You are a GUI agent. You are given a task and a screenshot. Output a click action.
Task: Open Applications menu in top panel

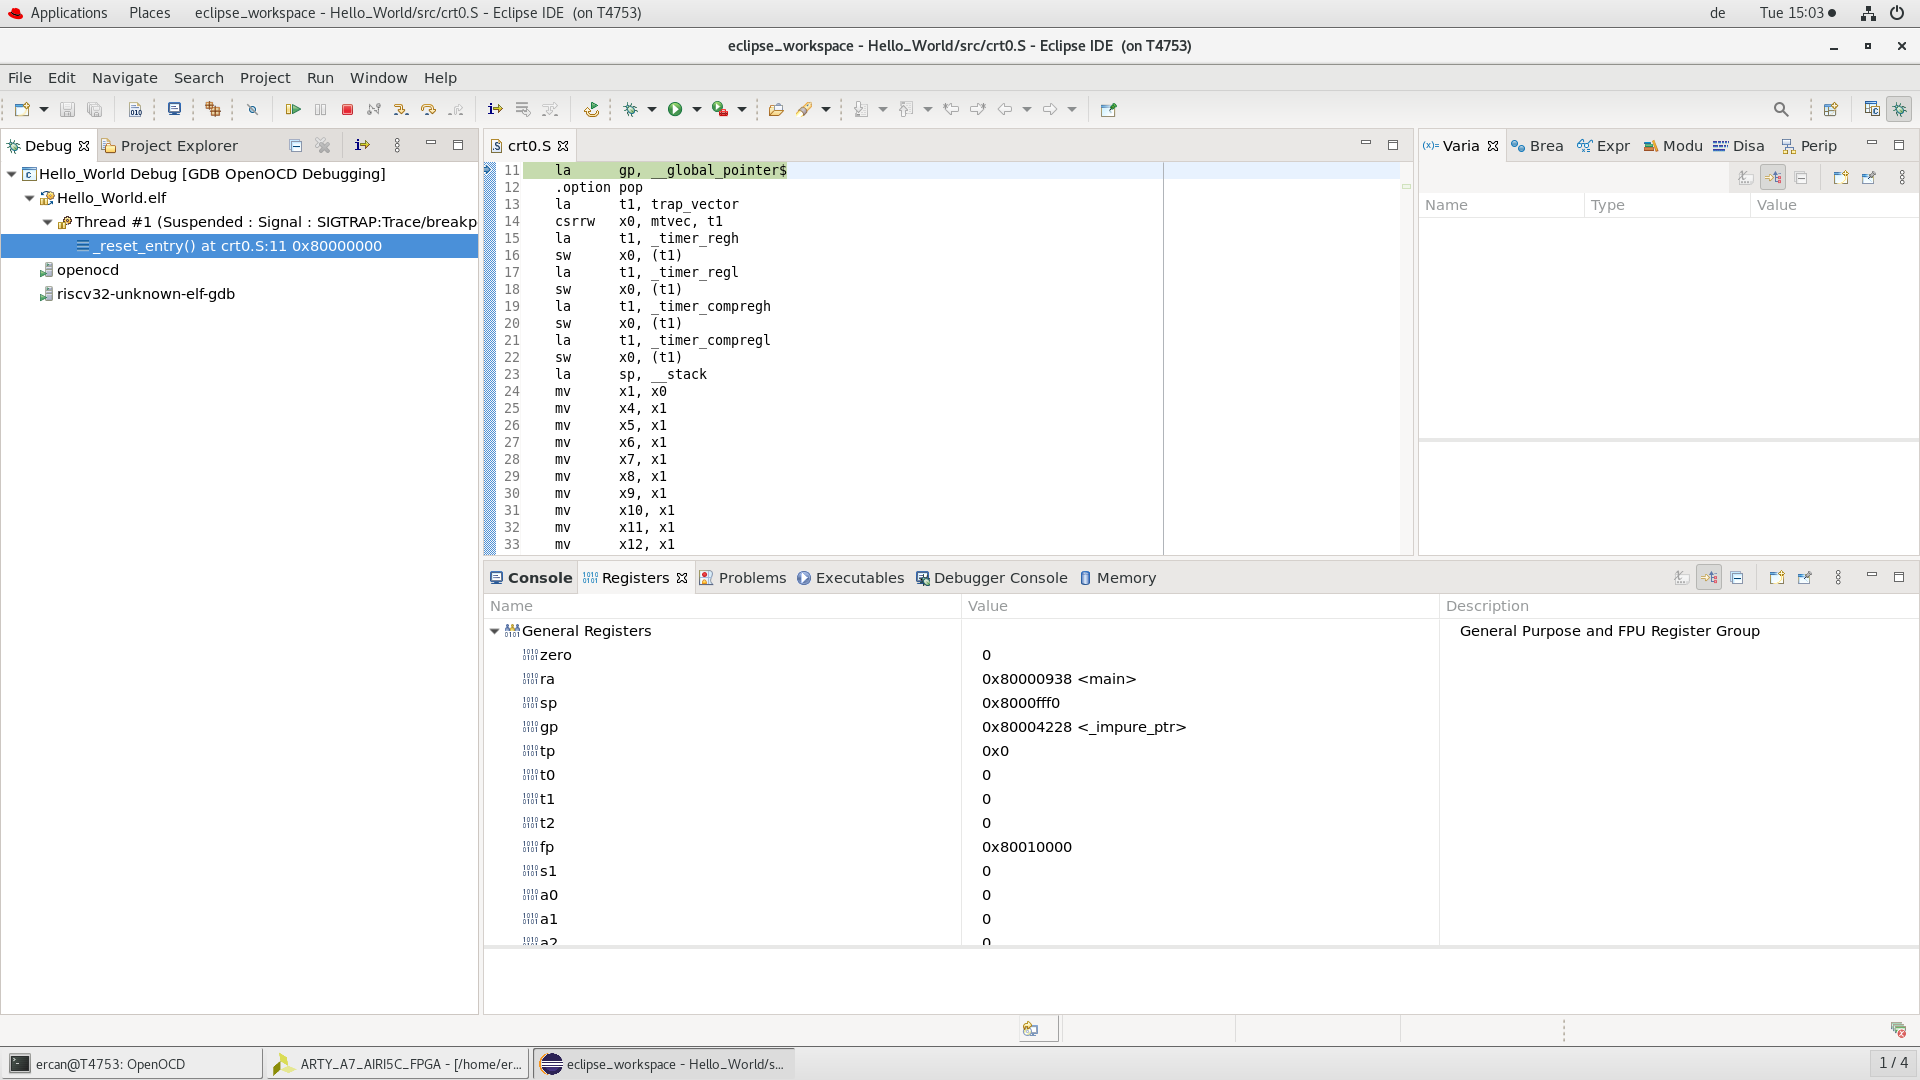point(58,13)
